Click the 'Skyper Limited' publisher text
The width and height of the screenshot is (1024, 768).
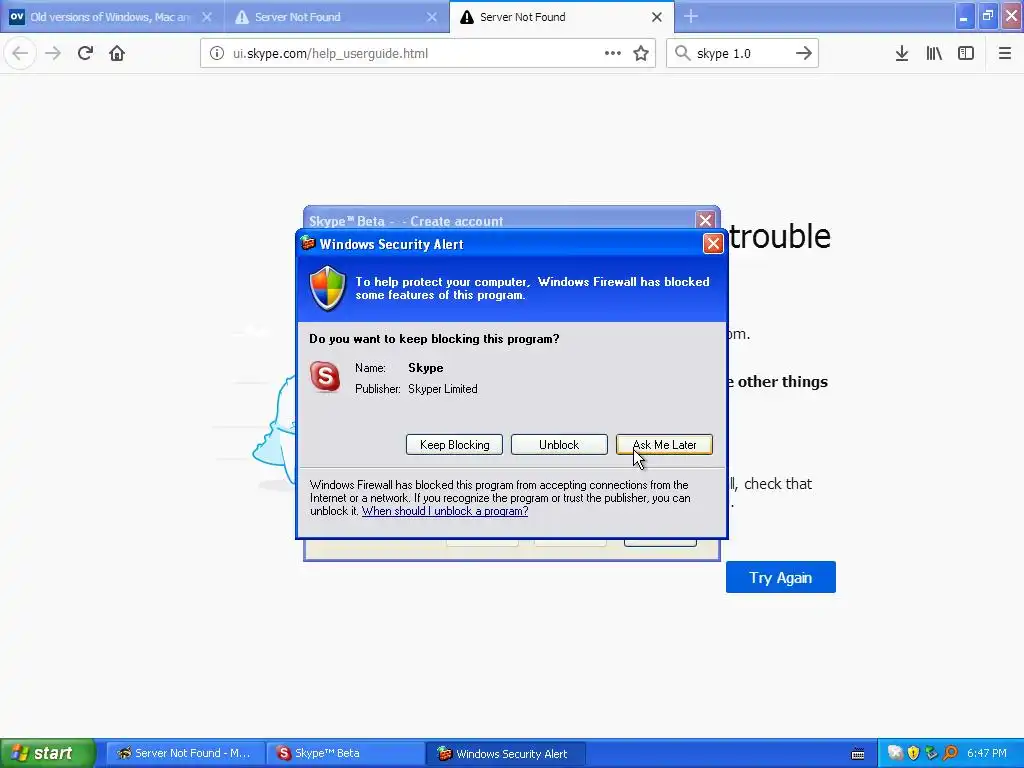tap(443, 389)
